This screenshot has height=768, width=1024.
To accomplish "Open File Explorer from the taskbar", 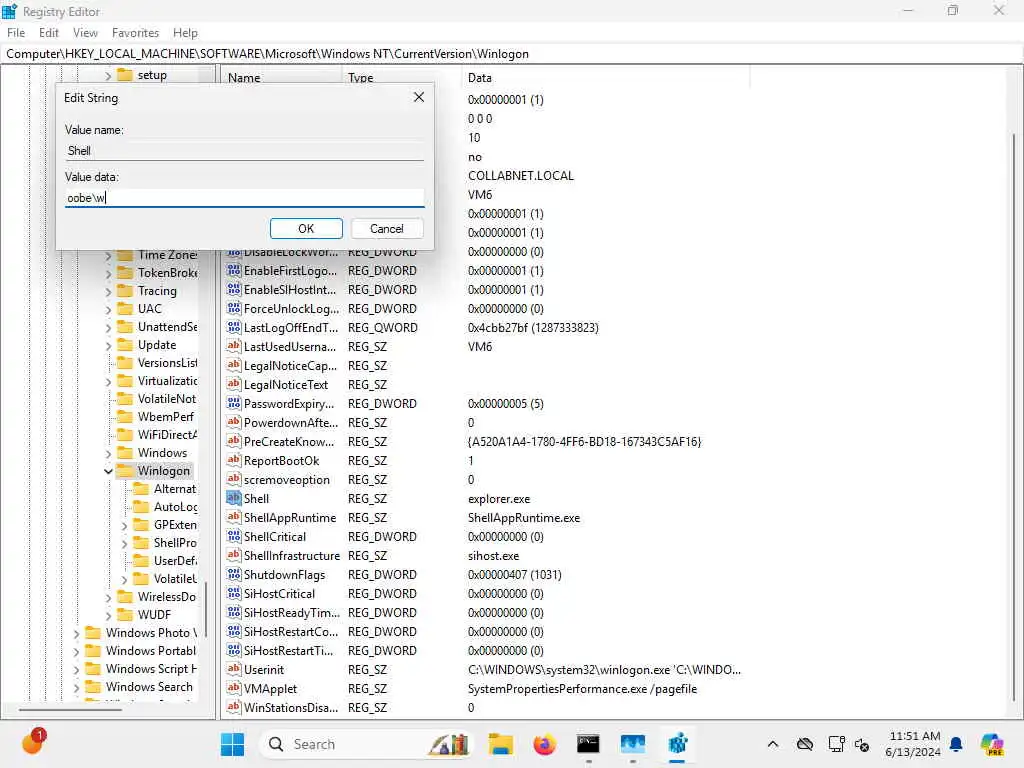I will 501,744.
